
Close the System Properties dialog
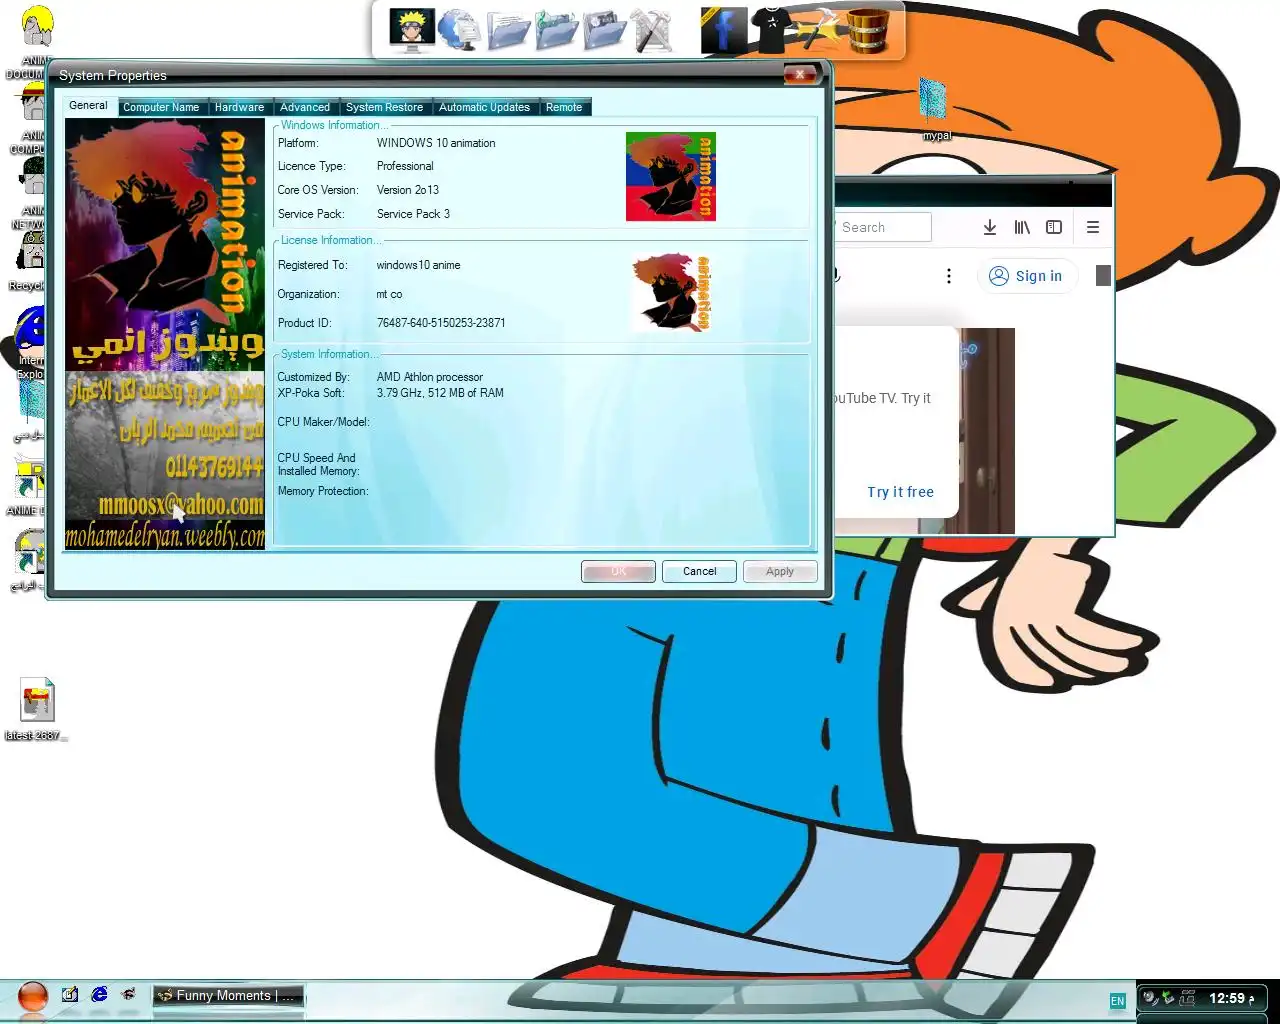tap(801, 74)
